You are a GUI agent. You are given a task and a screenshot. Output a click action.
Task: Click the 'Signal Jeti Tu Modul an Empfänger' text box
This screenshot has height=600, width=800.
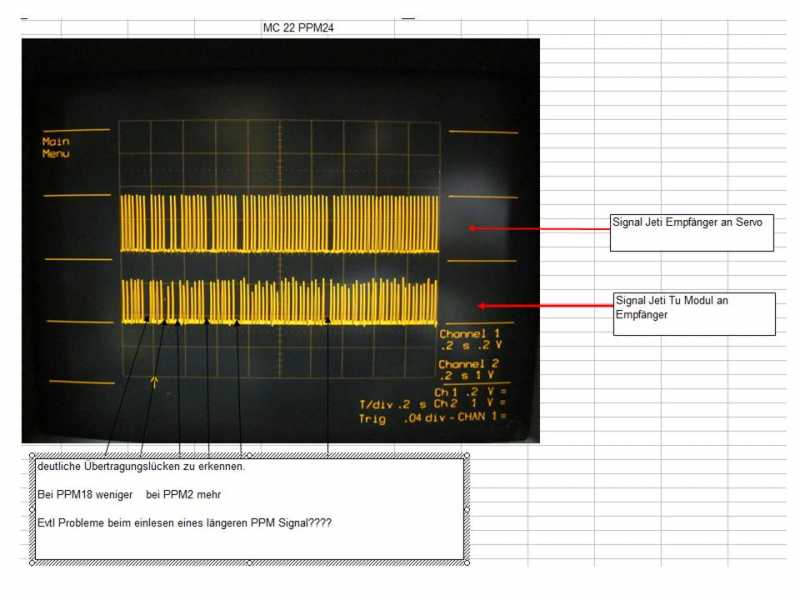pyautogui.click(x=694, y=314)
